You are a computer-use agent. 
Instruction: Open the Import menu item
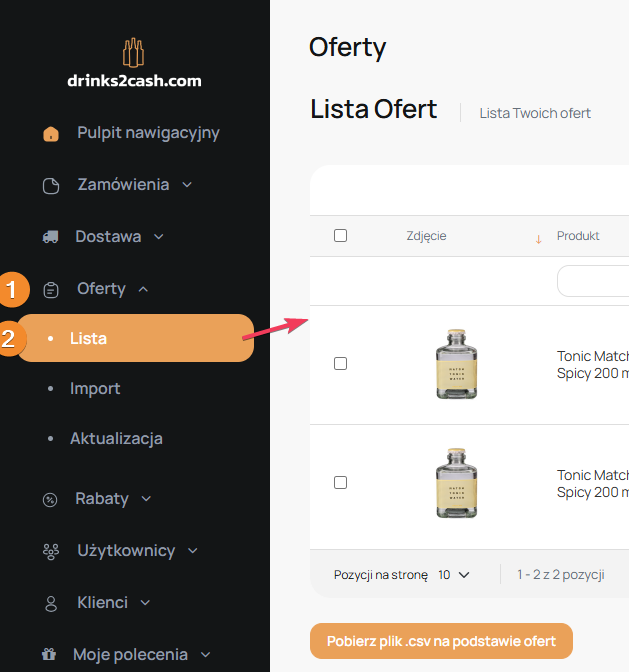(x=95, y=389)
